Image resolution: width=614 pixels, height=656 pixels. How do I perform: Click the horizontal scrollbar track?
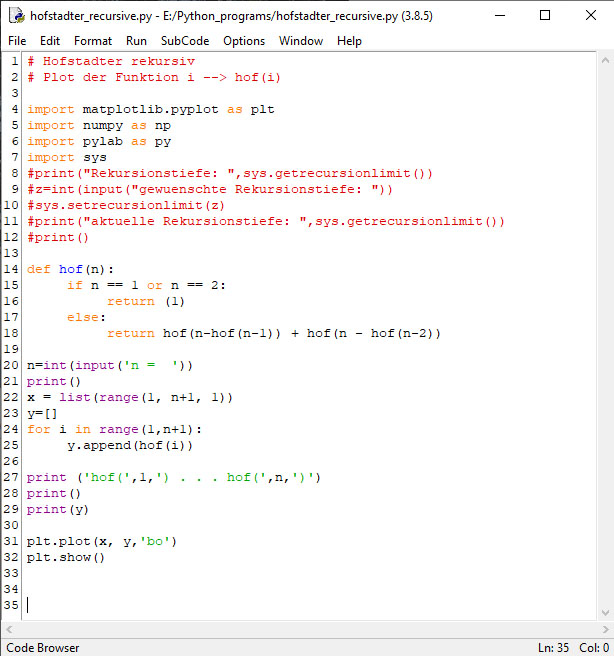pyautogui.click(x=300, y=629)
